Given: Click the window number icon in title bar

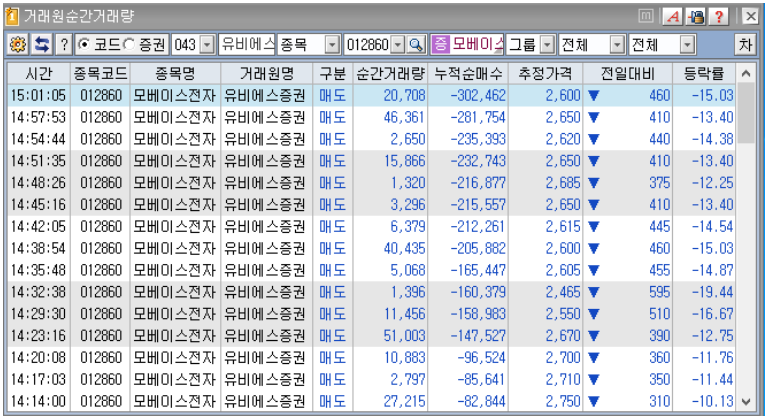Looking at the screenshot, I should 11,16.
